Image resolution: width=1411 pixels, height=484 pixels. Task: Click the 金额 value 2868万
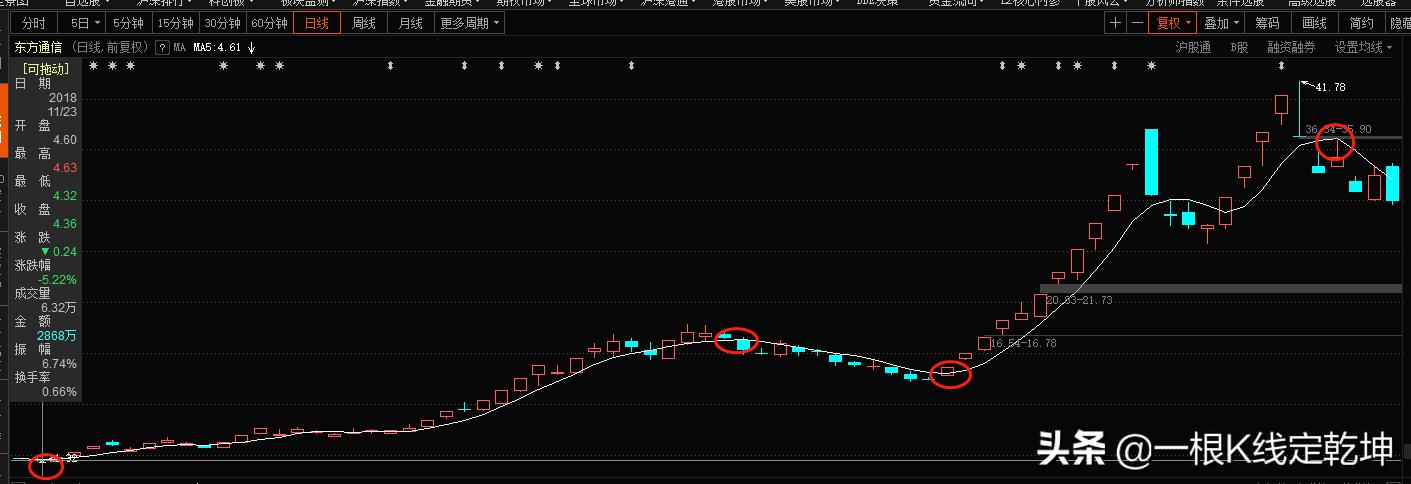point(58,336)
